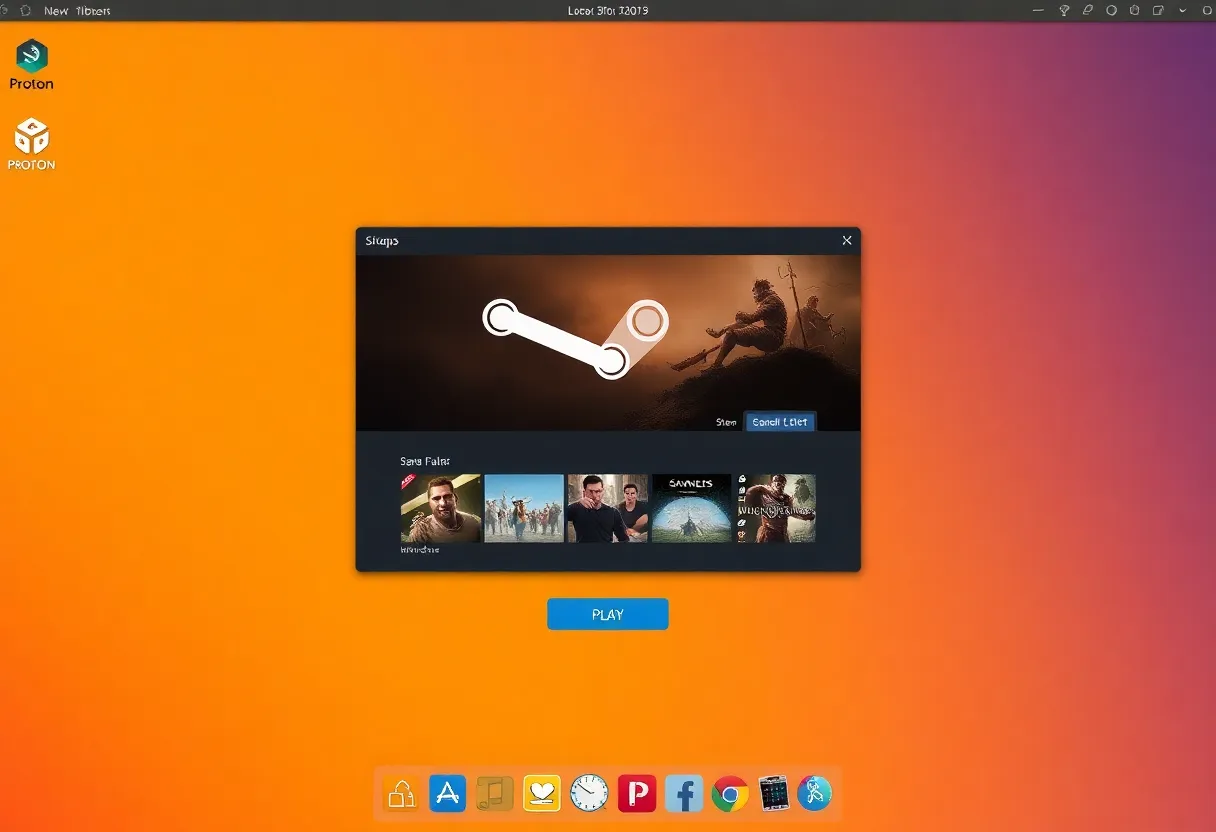
Task: Open the second top bar menu beside New
Action: [x=93, y=11]
